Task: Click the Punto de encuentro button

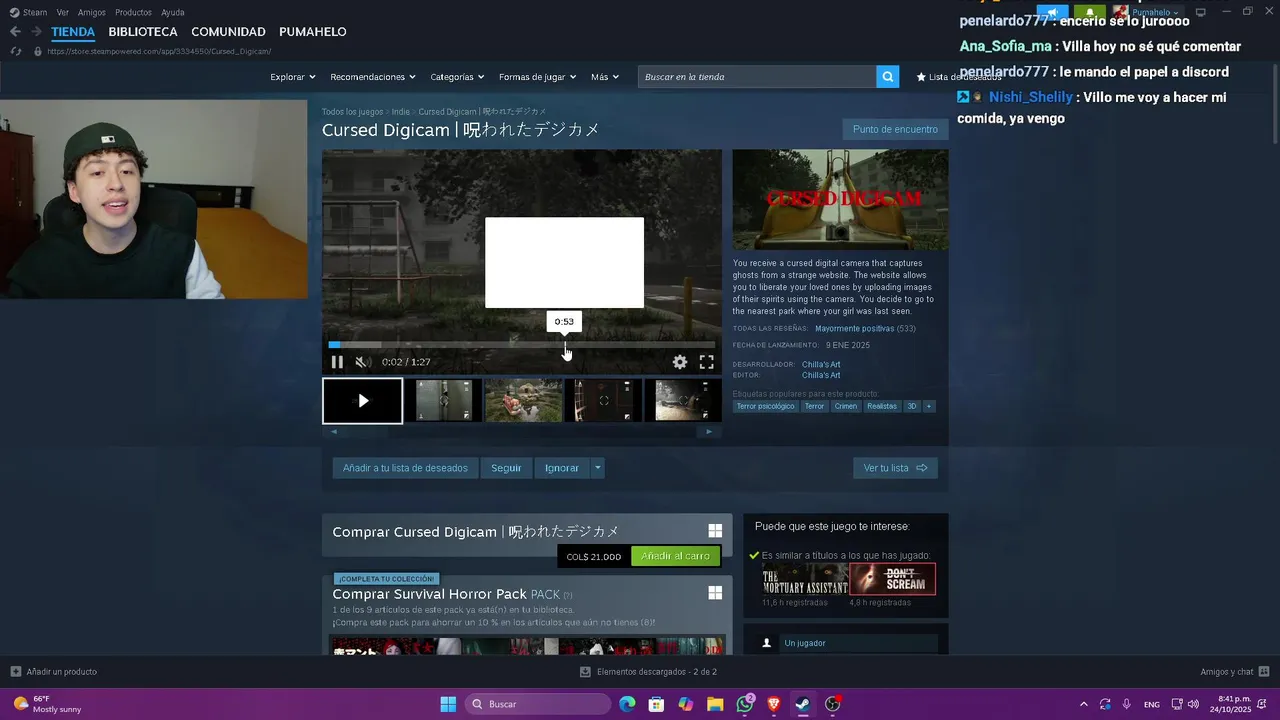Action: [895, 129]
